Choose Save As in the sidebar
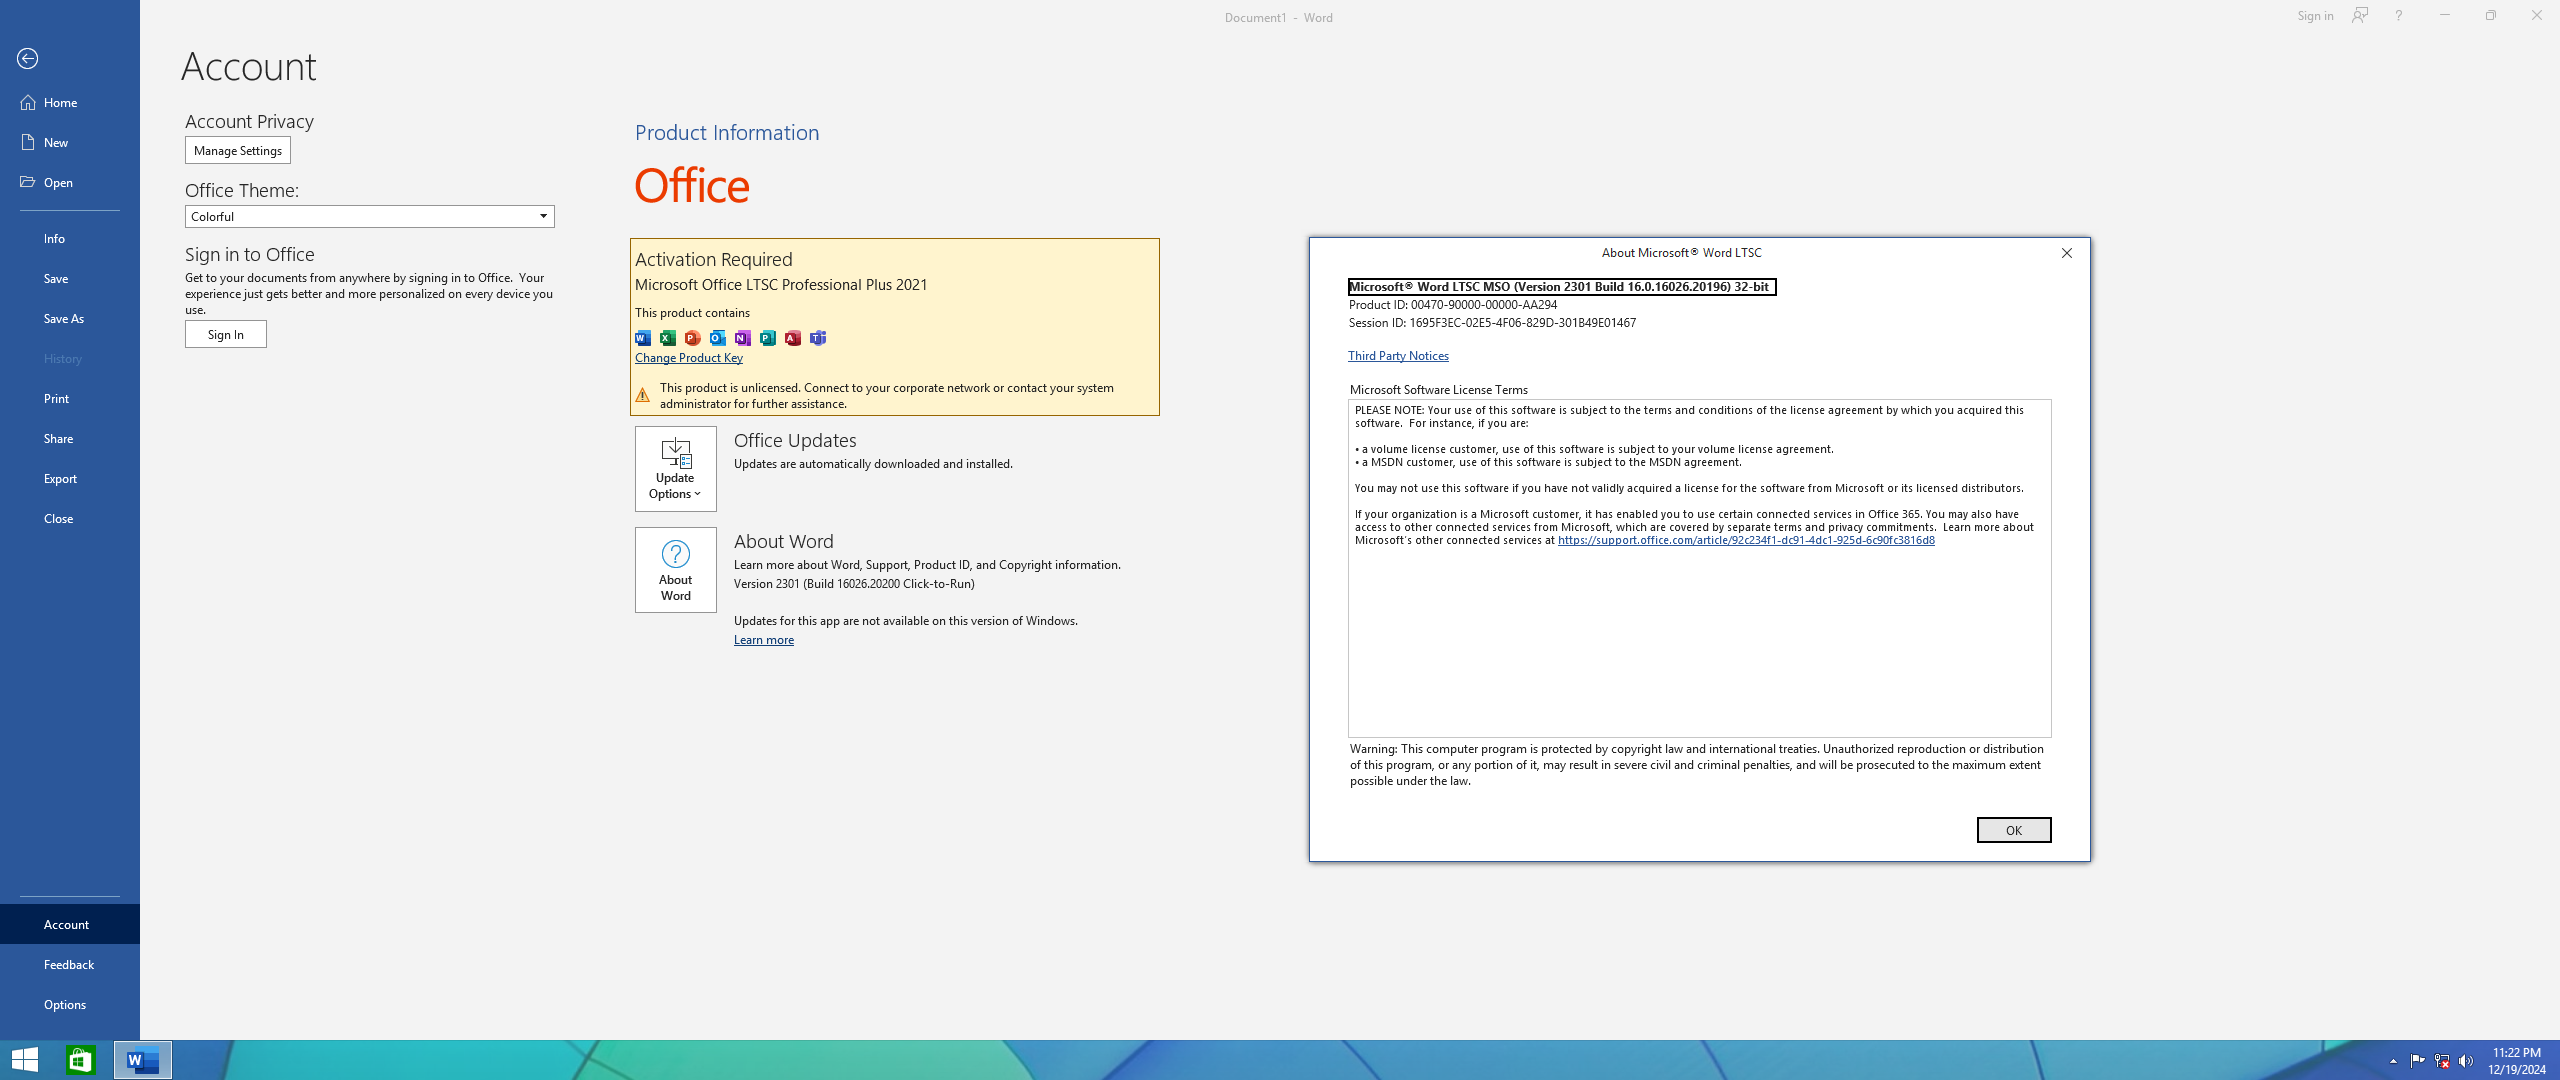 pos(70,318)
